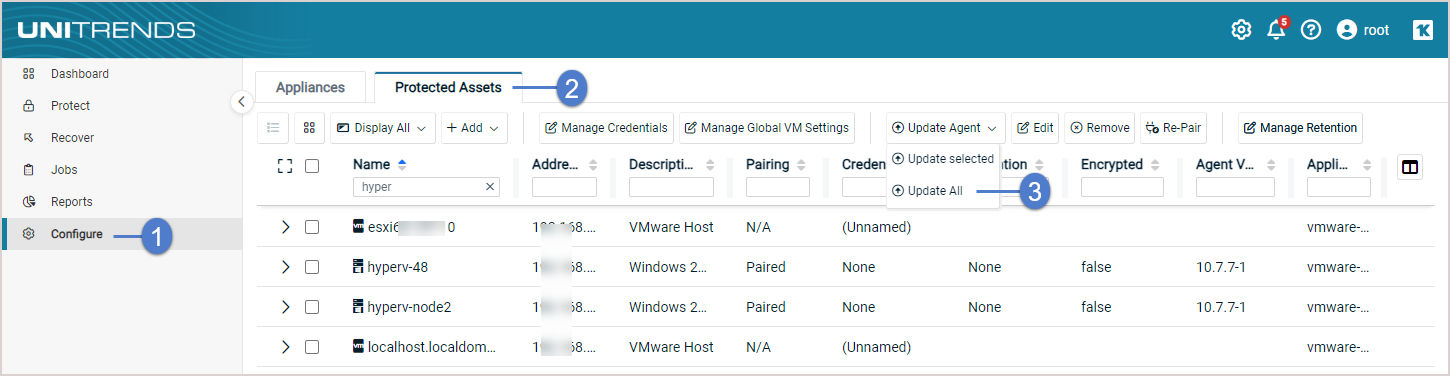
Task: Sort by the Address column arrows
Action: (x=592, y=165)
